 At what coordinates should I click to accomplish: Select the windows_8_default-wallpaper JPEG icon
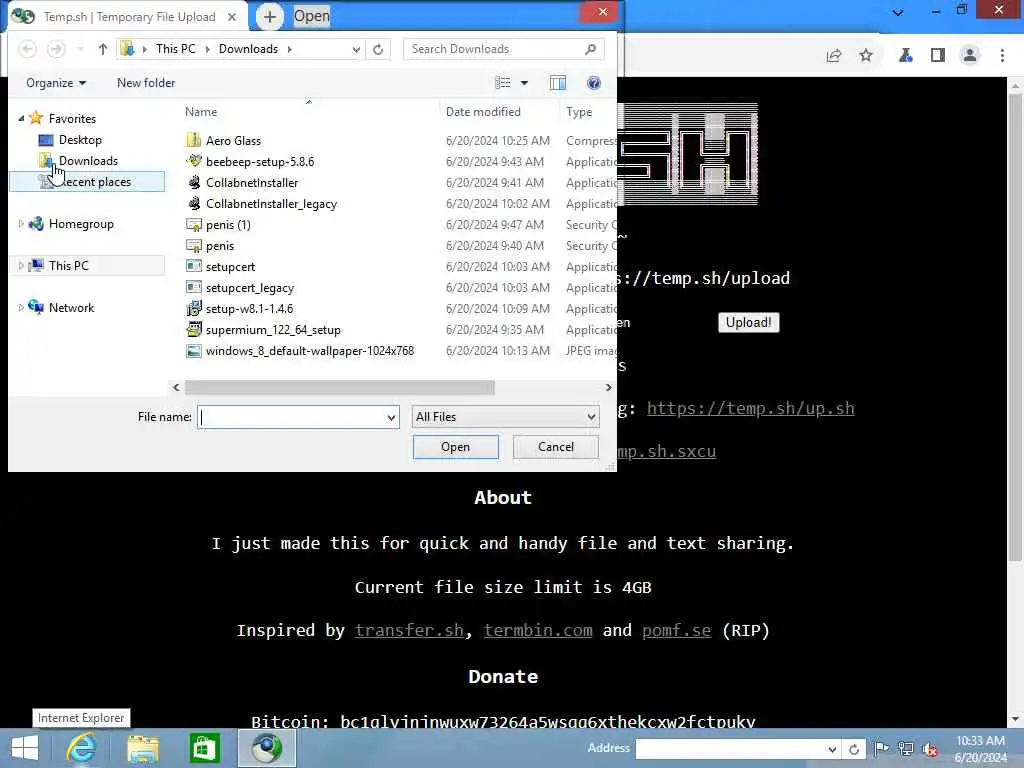tap(193, 351)
